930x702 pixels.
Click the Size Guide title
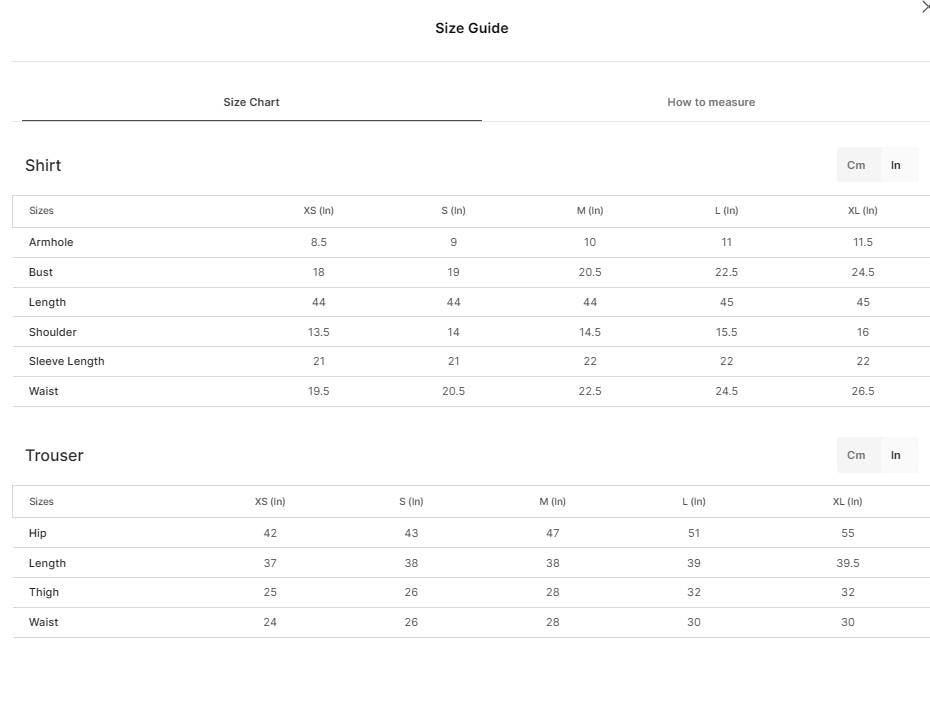pyautogui.click(x=472, y=28)
